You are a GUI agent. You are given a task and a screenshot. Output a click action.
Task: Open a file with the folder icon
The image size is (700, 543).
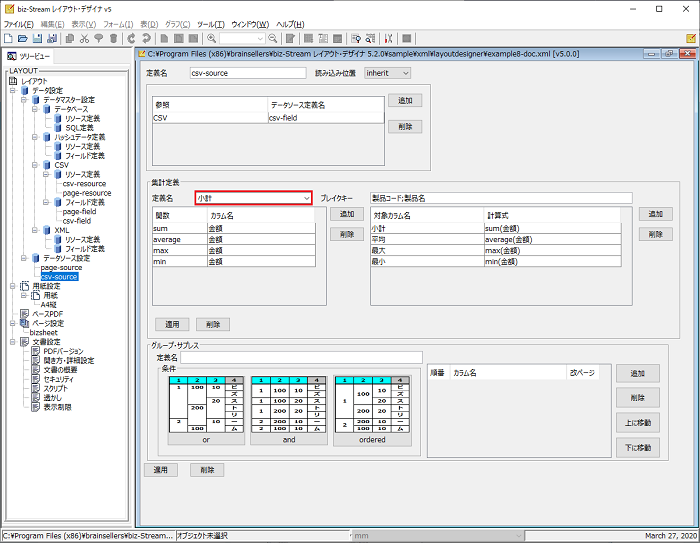point(23,38)
